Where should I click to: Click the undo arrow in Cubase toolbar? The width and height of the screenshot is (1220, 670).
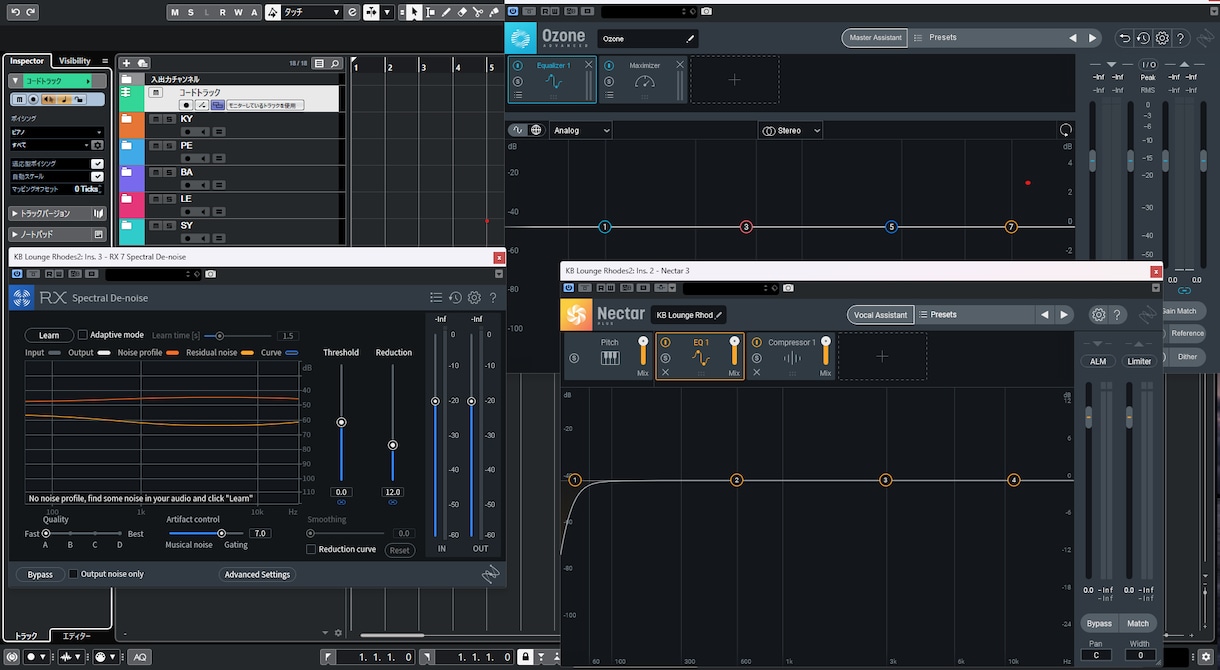13,12
